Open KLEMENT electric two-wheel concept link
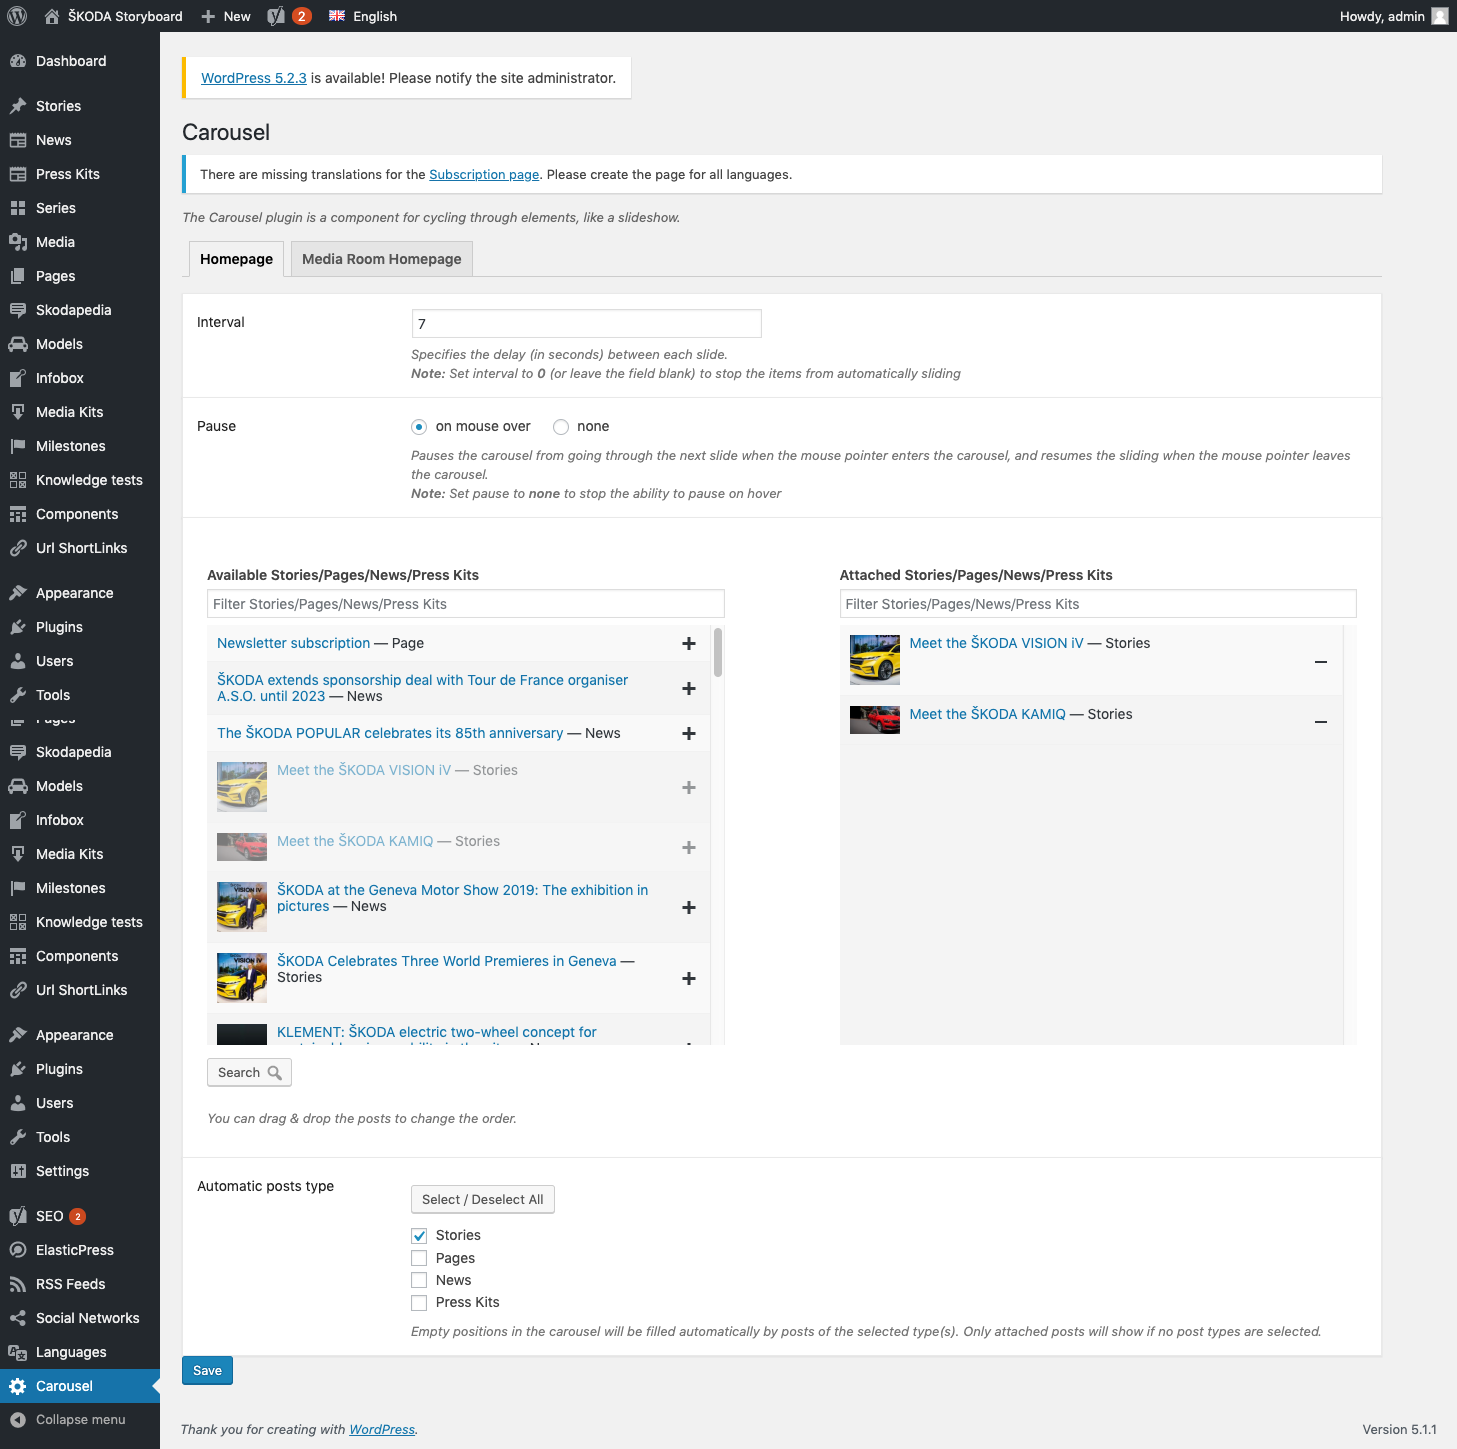1457x1449 pixels. click(437, 1032)
